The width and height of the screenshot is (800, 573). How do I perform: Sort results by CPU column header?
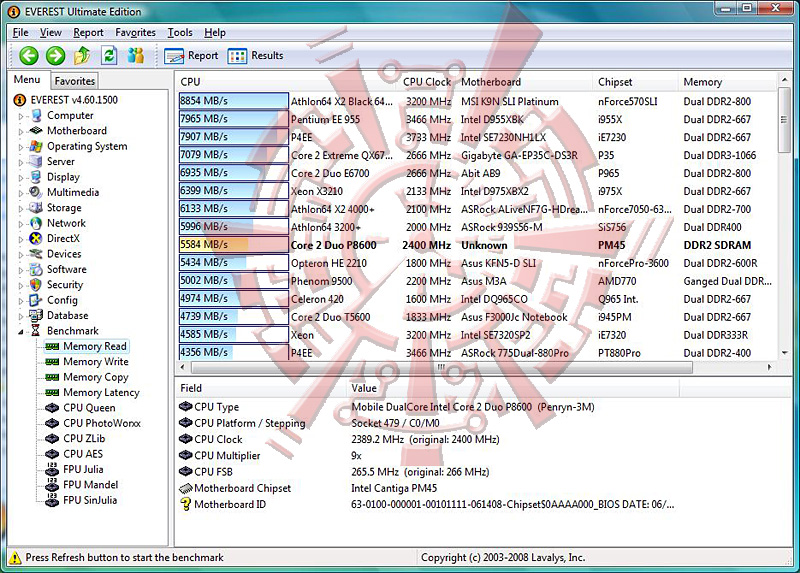286,82
